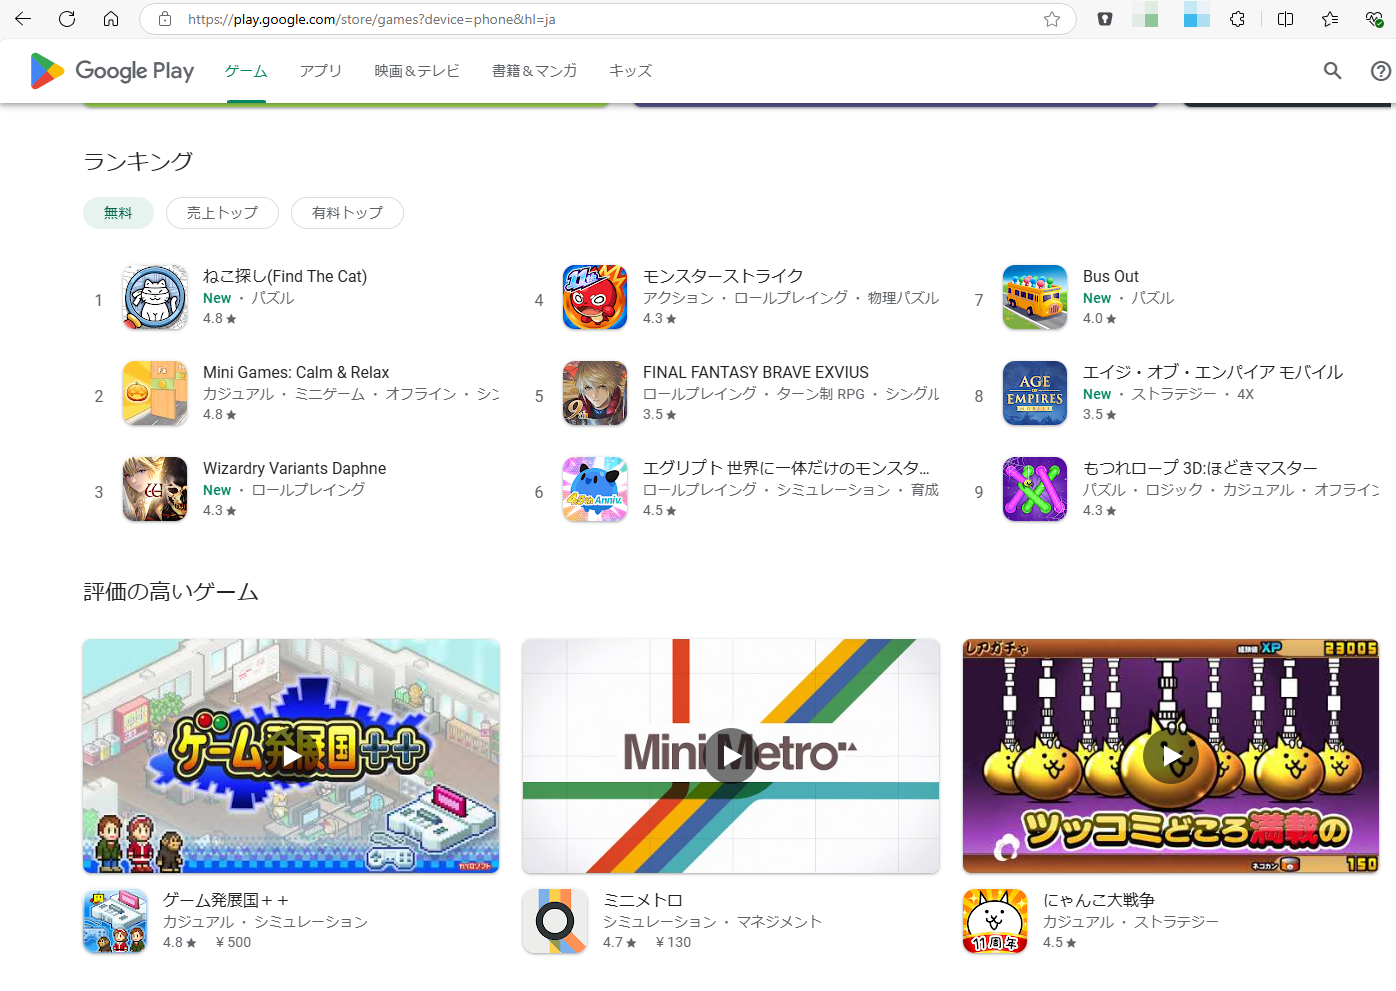Switch to the アプリ tab
This screenshot has width=1396, height=991.
[321, 71]
